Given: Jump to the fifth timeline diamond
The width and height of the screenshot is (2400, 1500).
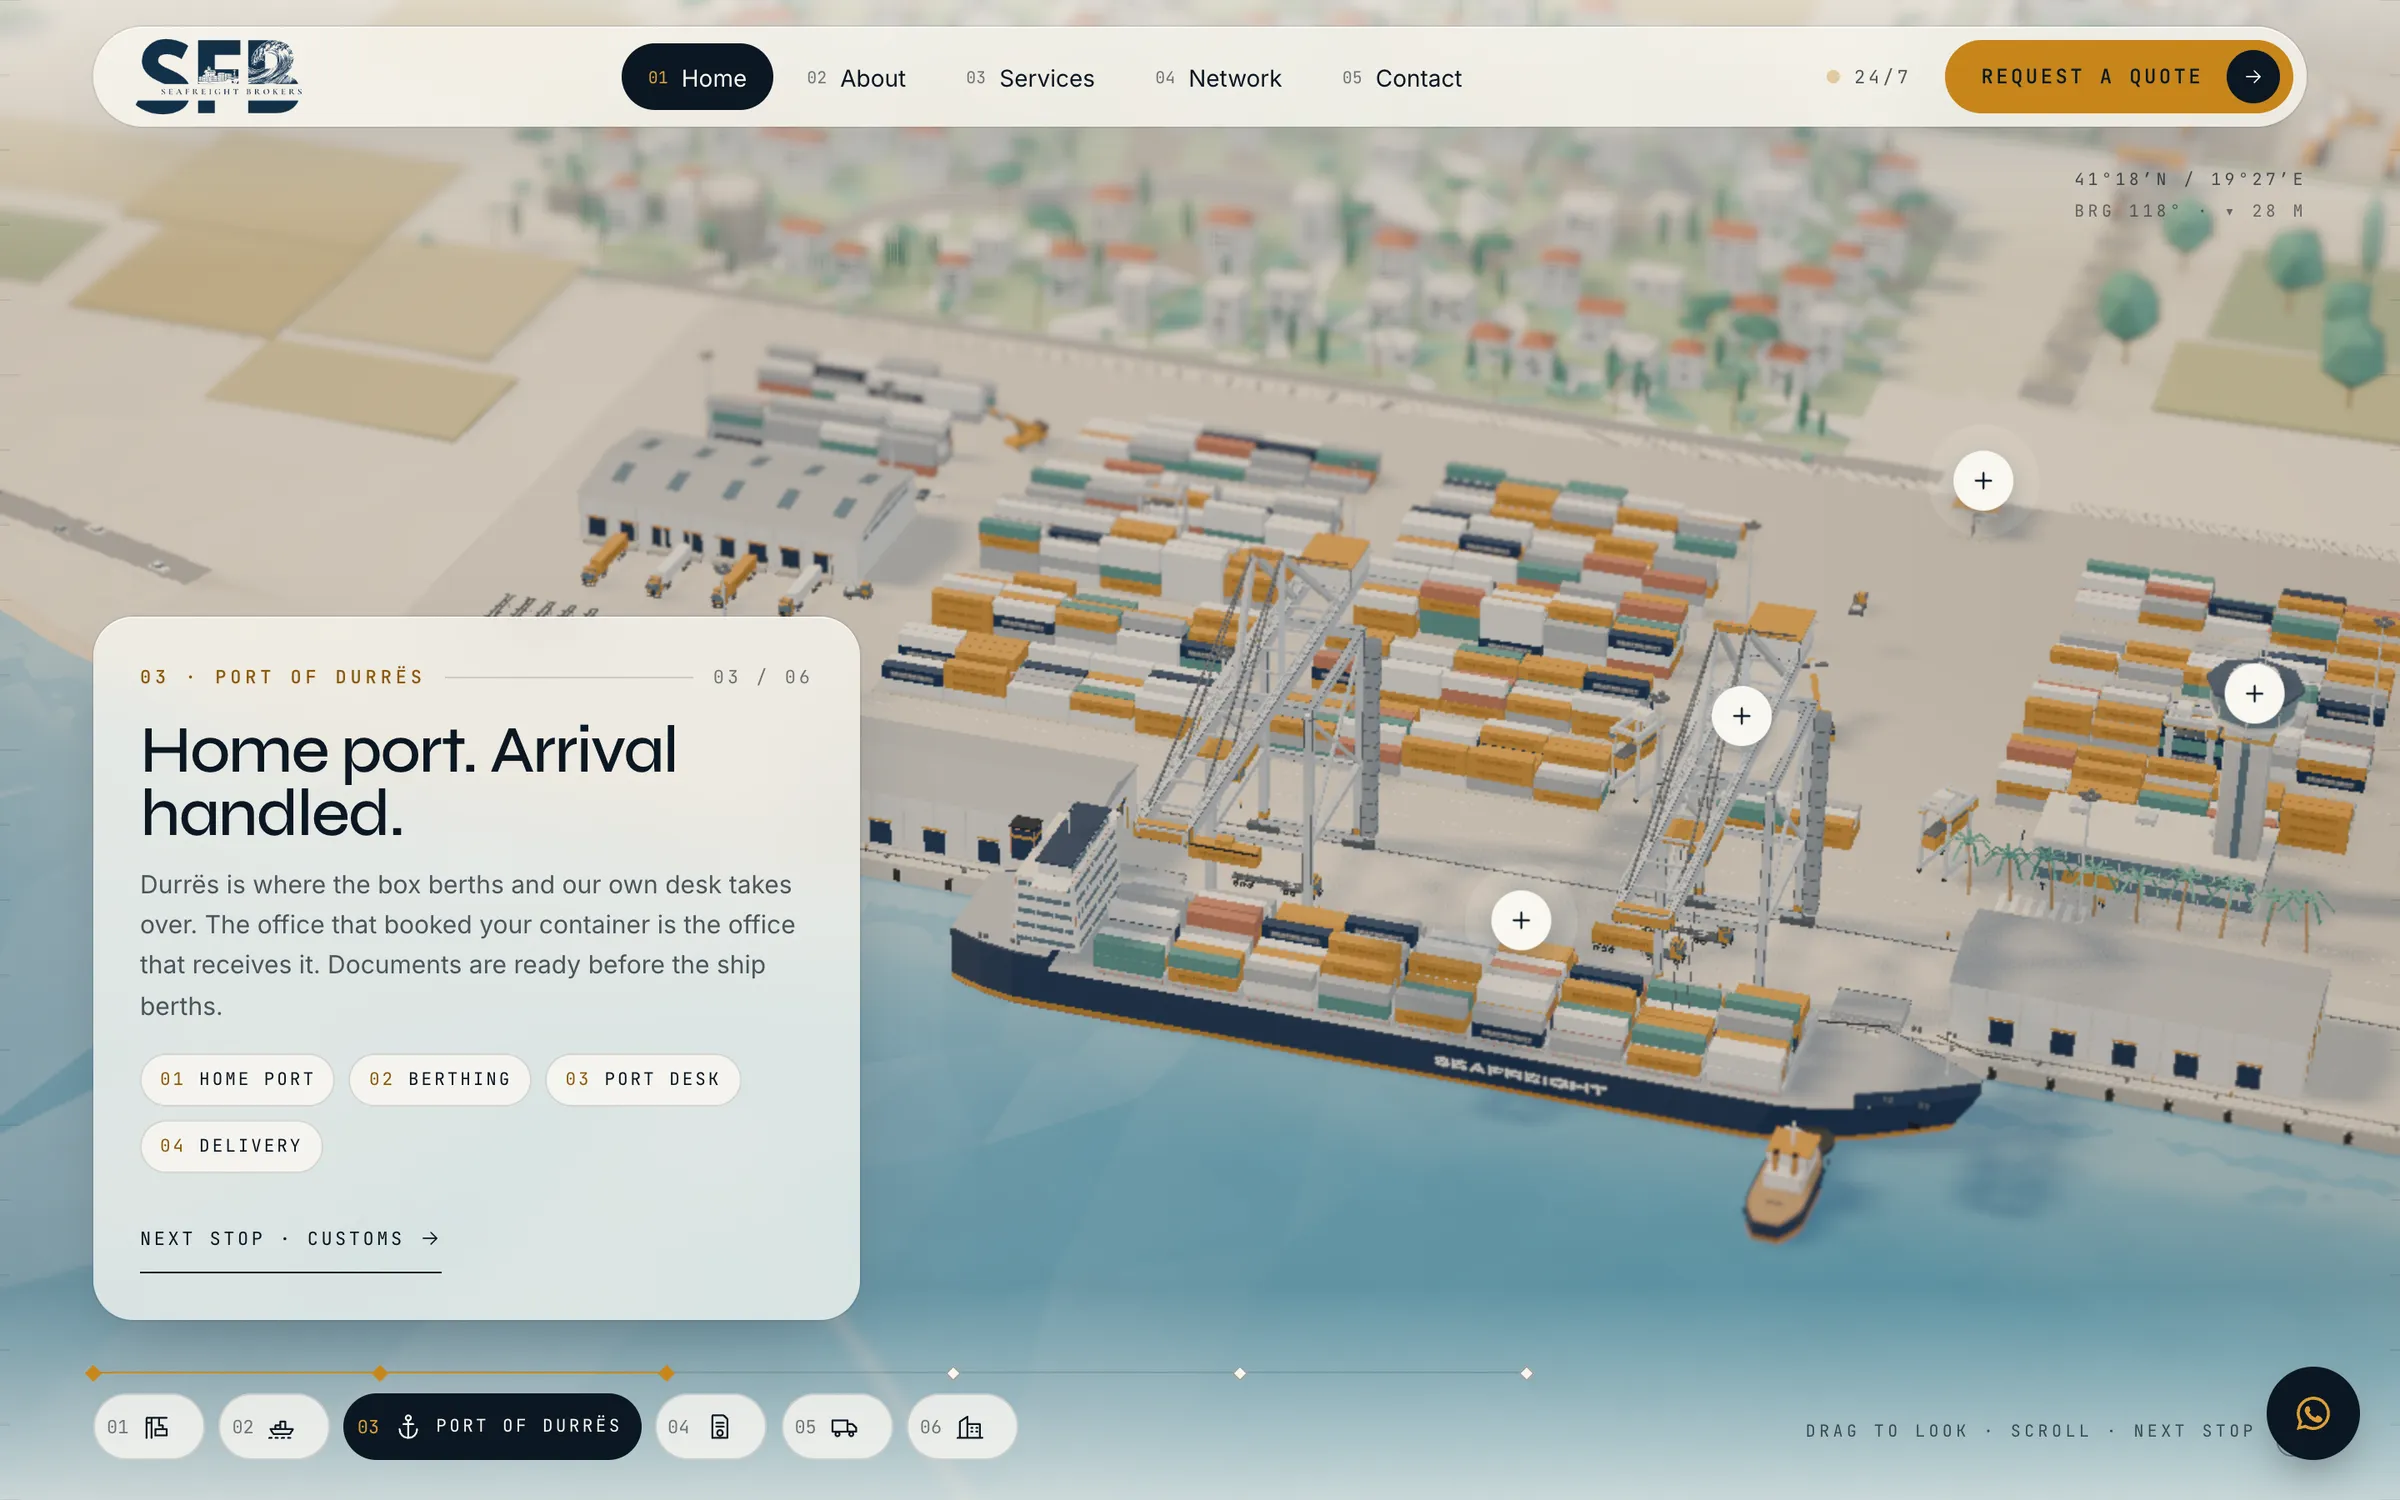Looking at the screenshot, I should click(x=1240, y=1374).
